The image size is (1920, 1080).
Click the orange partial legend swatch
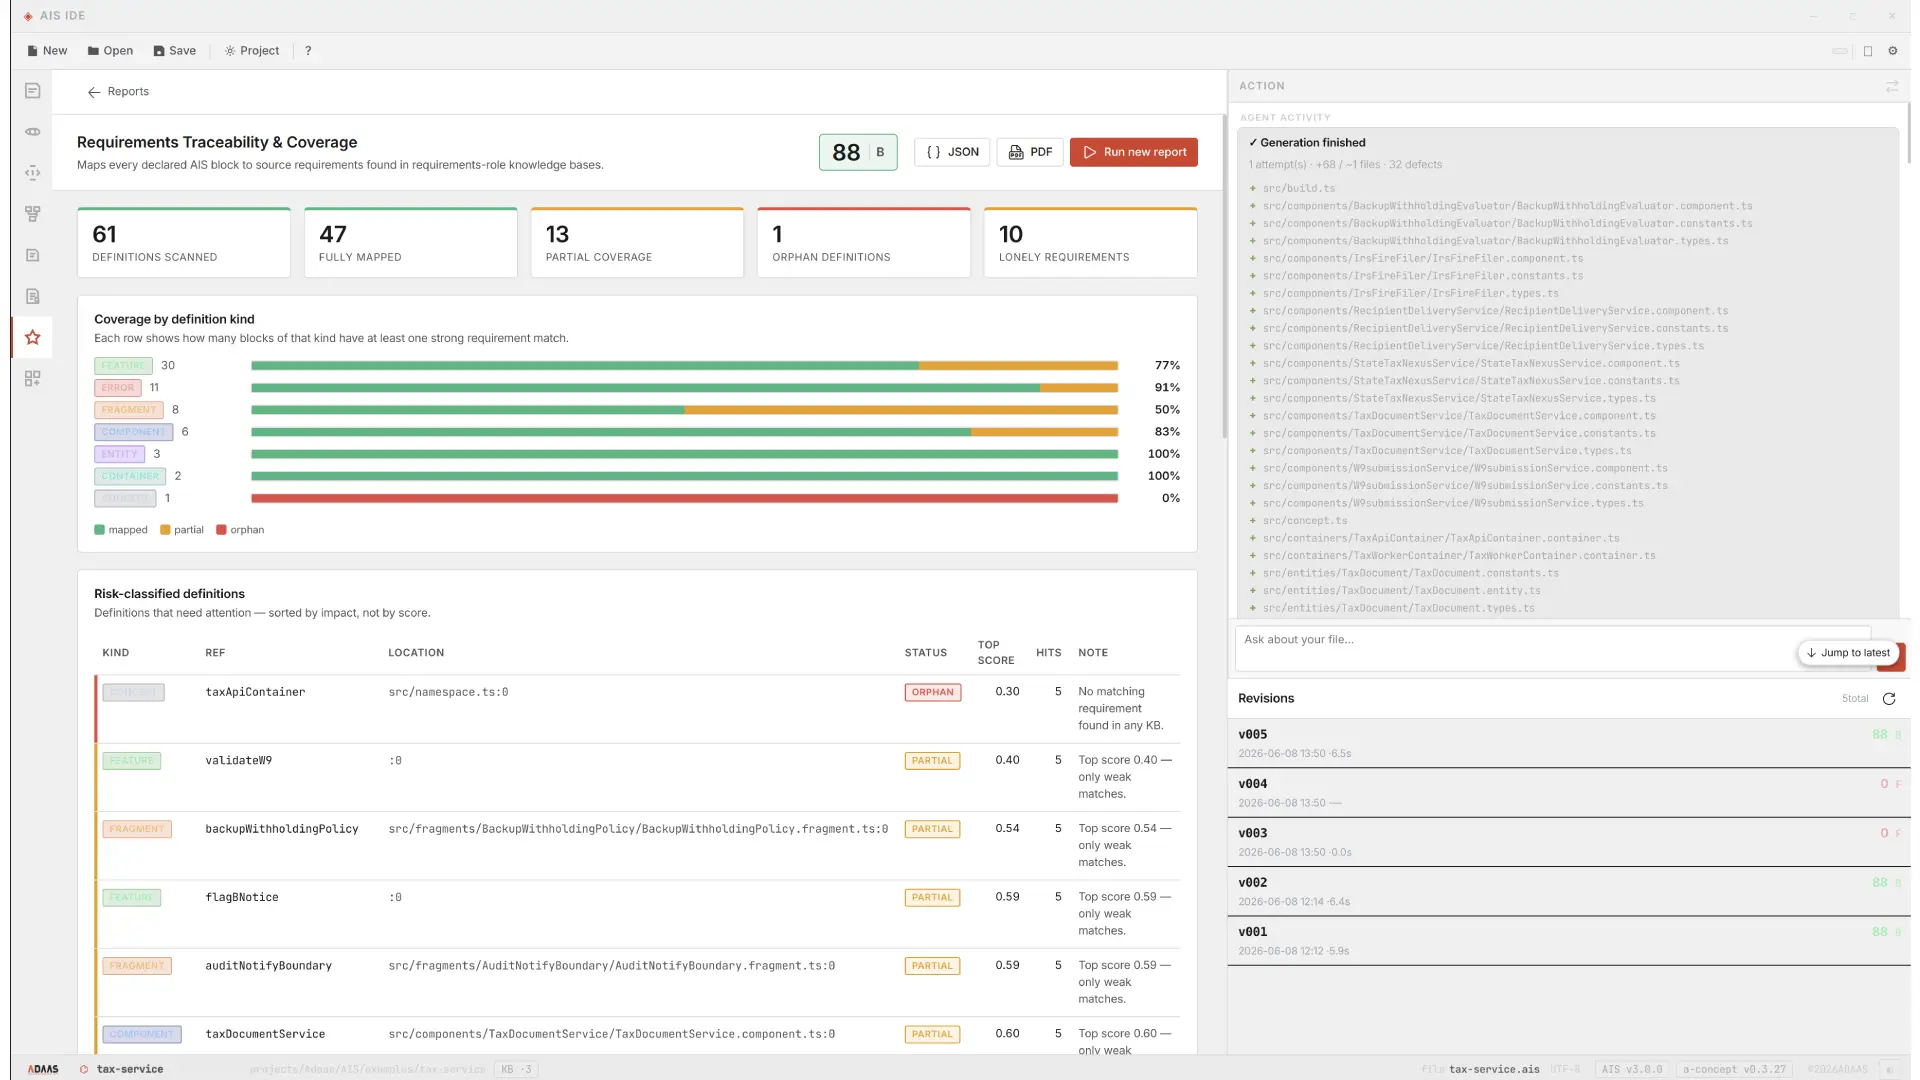pos(165,530)
